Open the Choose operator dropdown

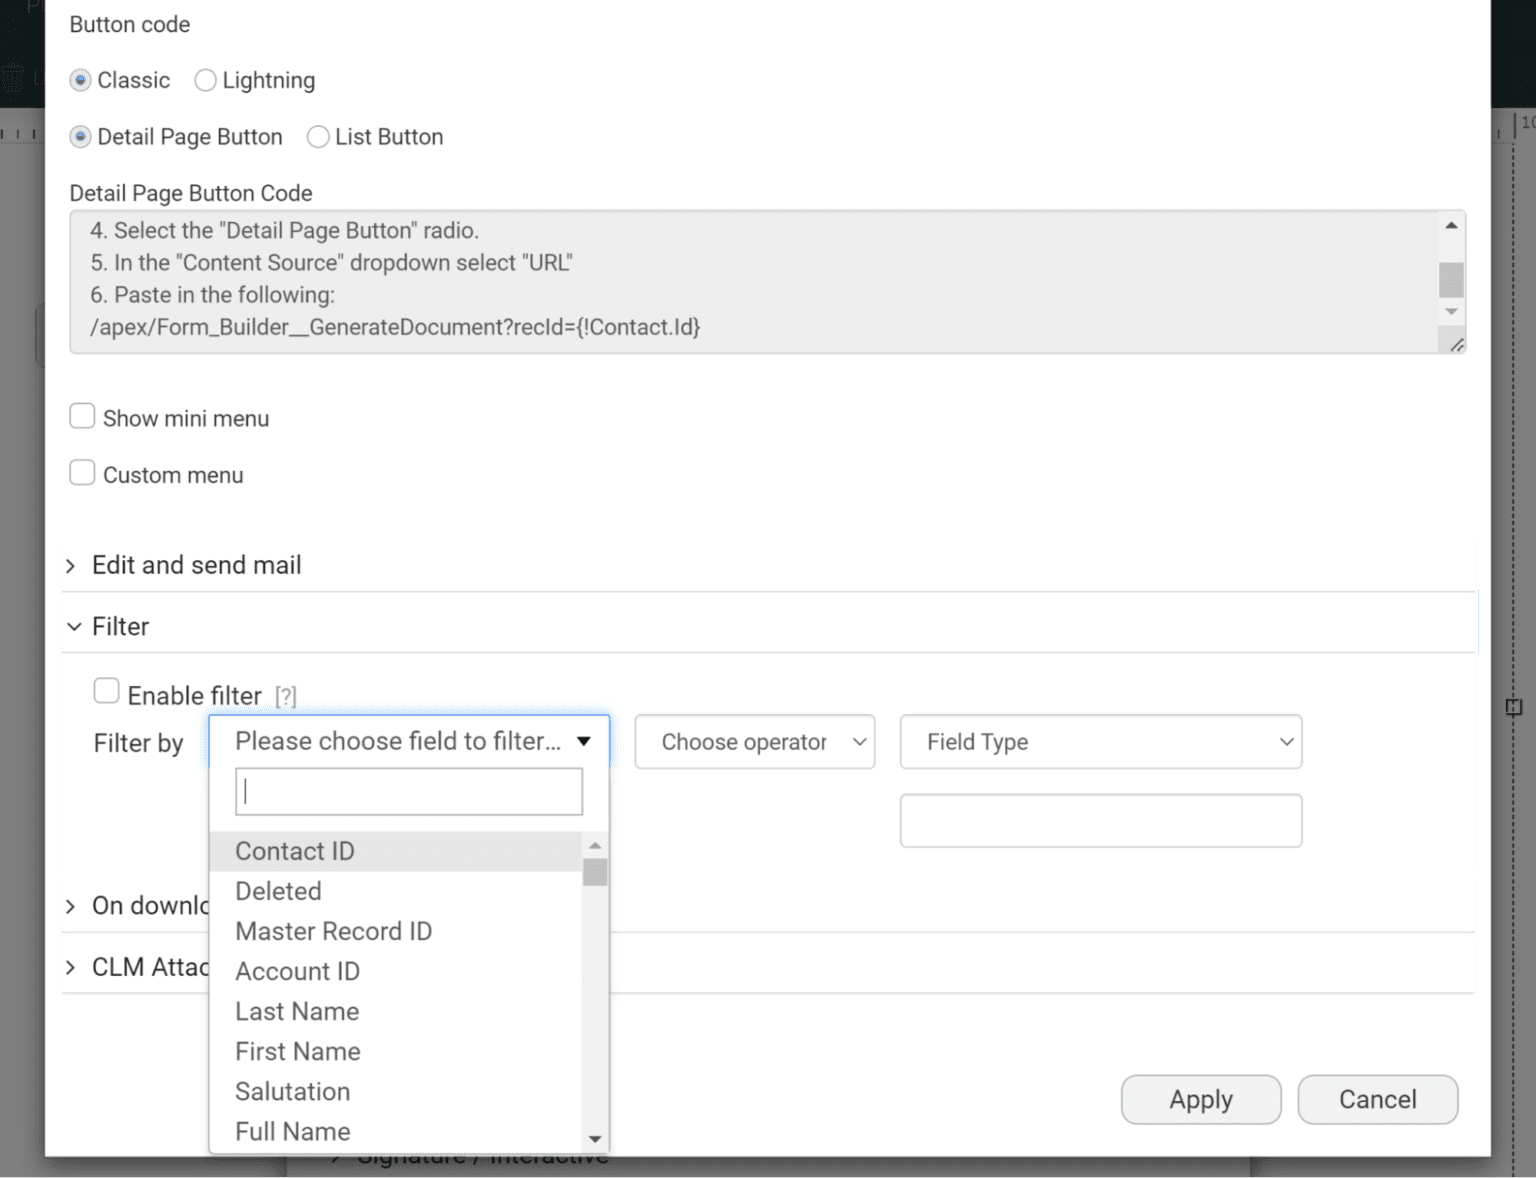pyautogui.click(x=755, y=742)
